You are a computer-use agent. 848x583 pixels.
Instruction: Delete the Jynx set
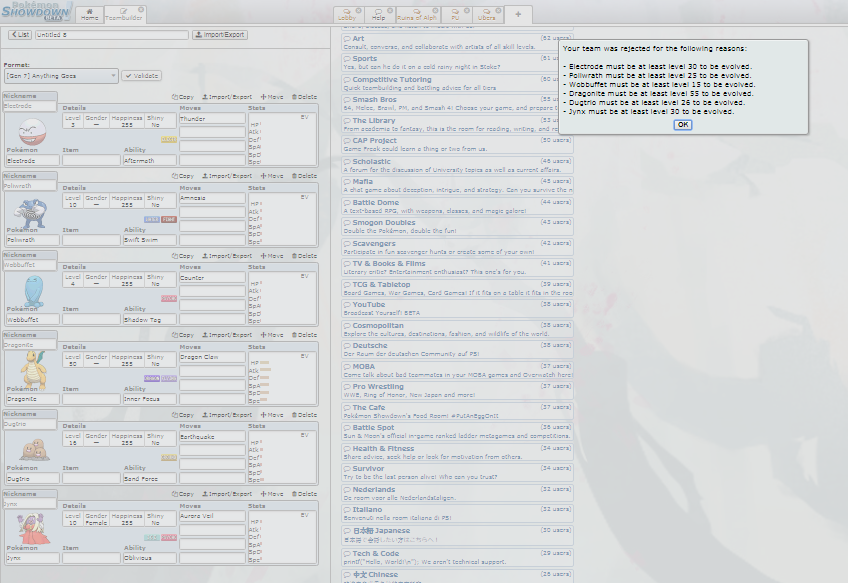coord(304,494)
